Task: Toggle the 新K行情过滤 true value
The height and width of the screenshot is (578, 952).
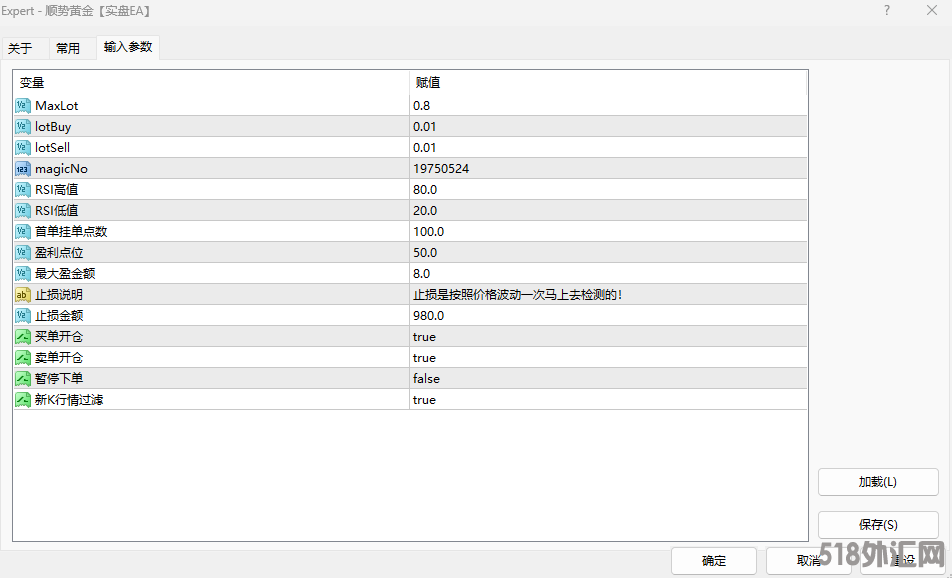Action: coord(424,400)
